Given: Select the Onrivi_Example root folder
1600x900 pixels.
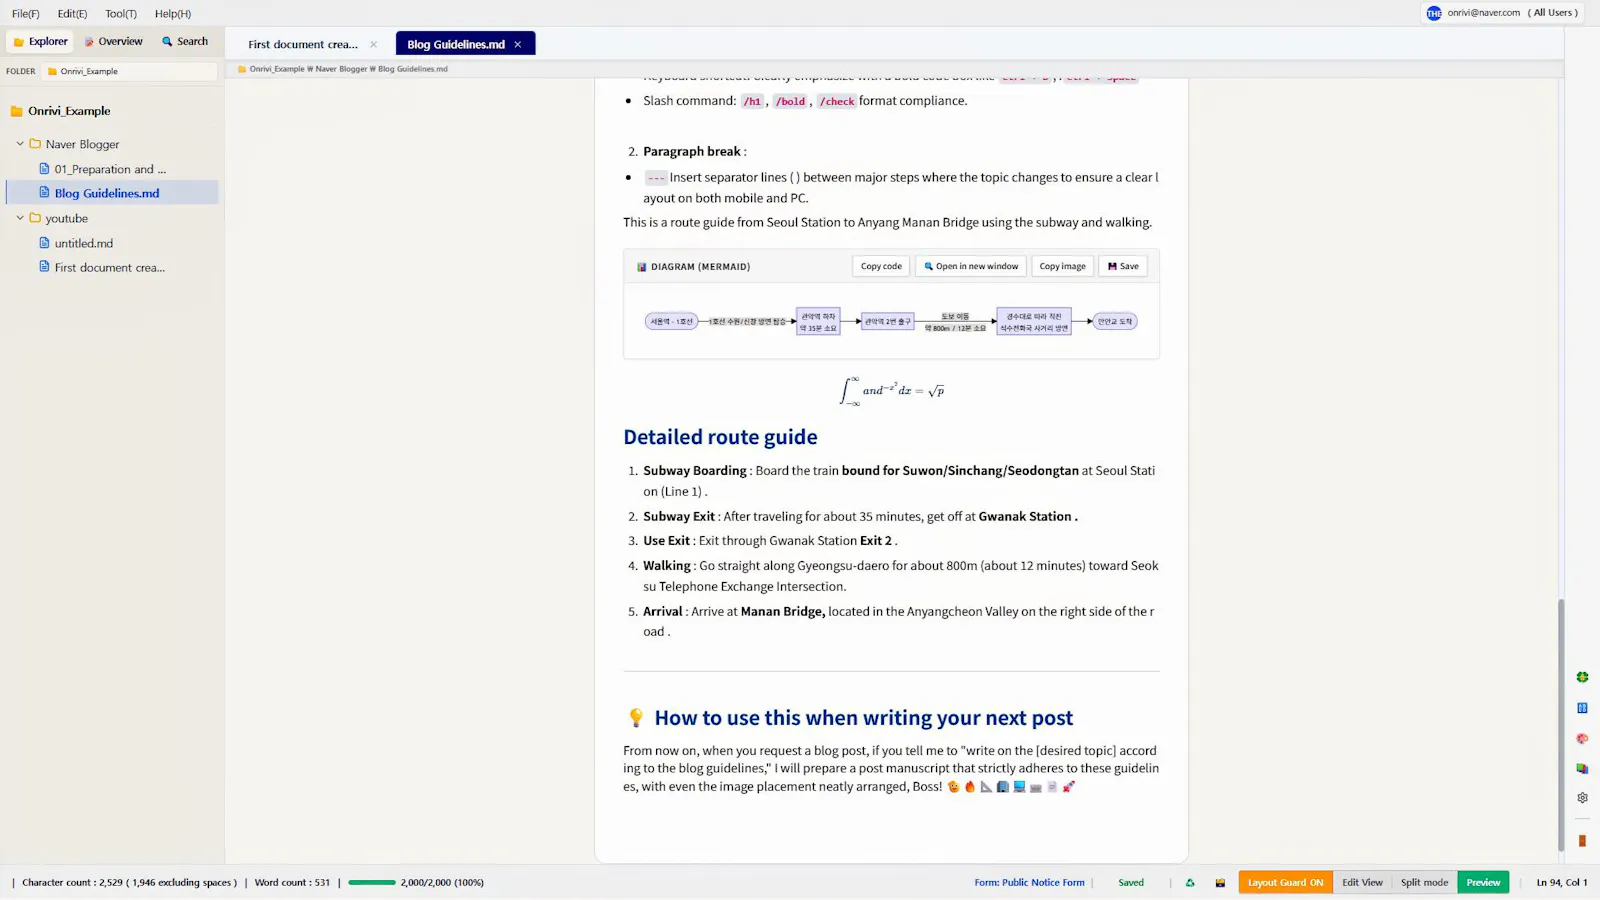Looking at the screenshot, I should pos(69,111).
